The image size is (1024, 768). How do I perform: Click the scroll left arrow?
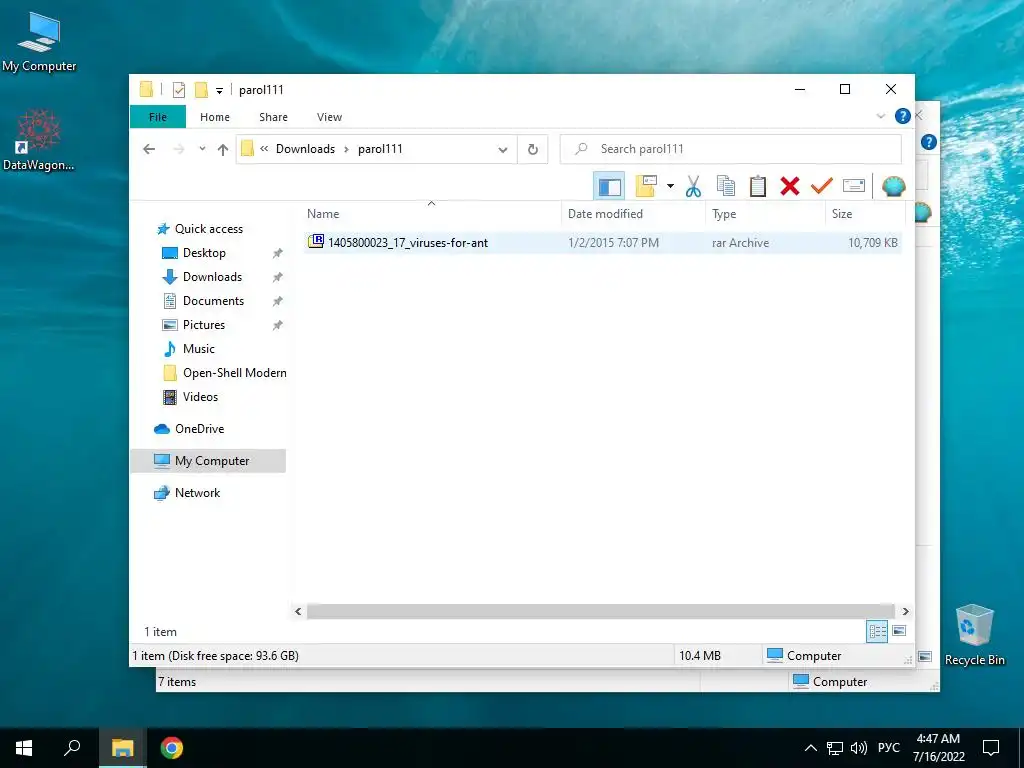(x=298, y=611)
